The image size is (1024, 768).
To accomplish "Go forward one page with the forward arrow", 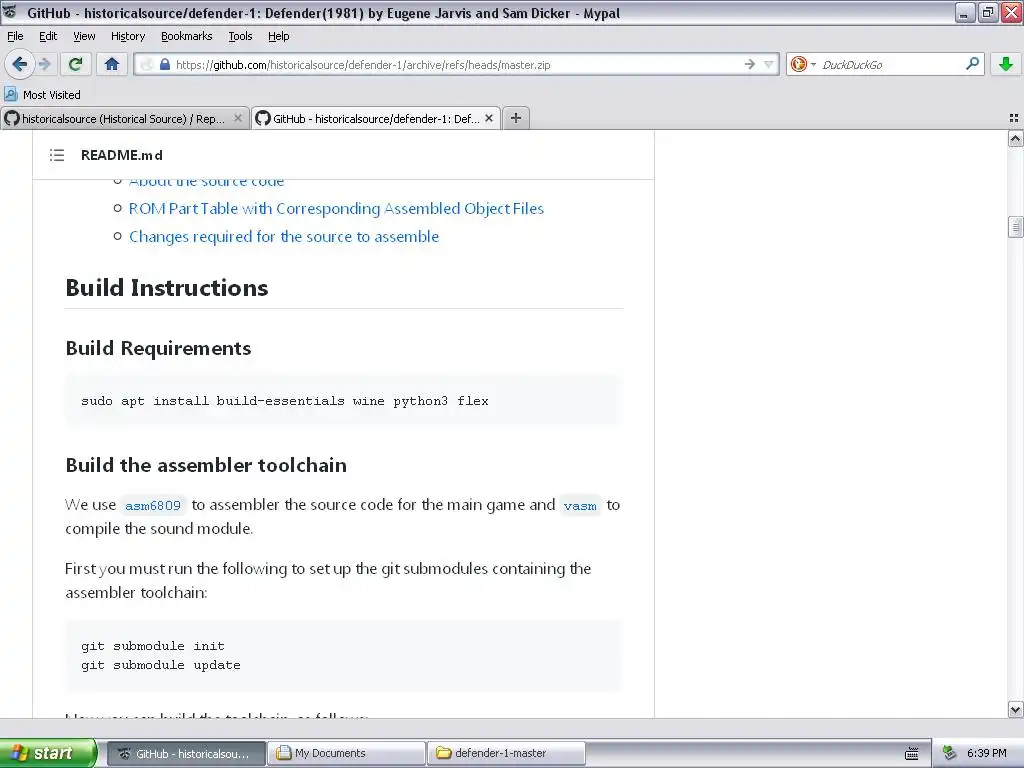I will click(x=44, y=64).
